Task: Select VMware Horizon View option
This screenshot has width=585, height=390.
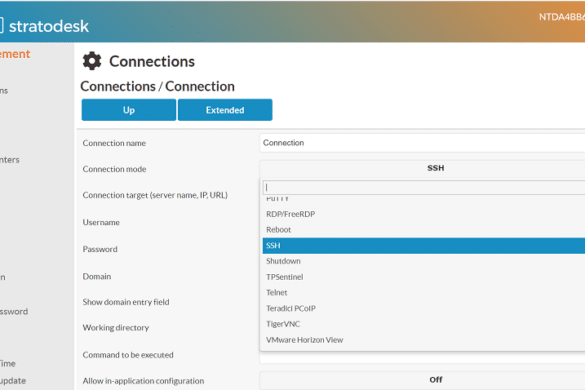Action: point(423,340)
